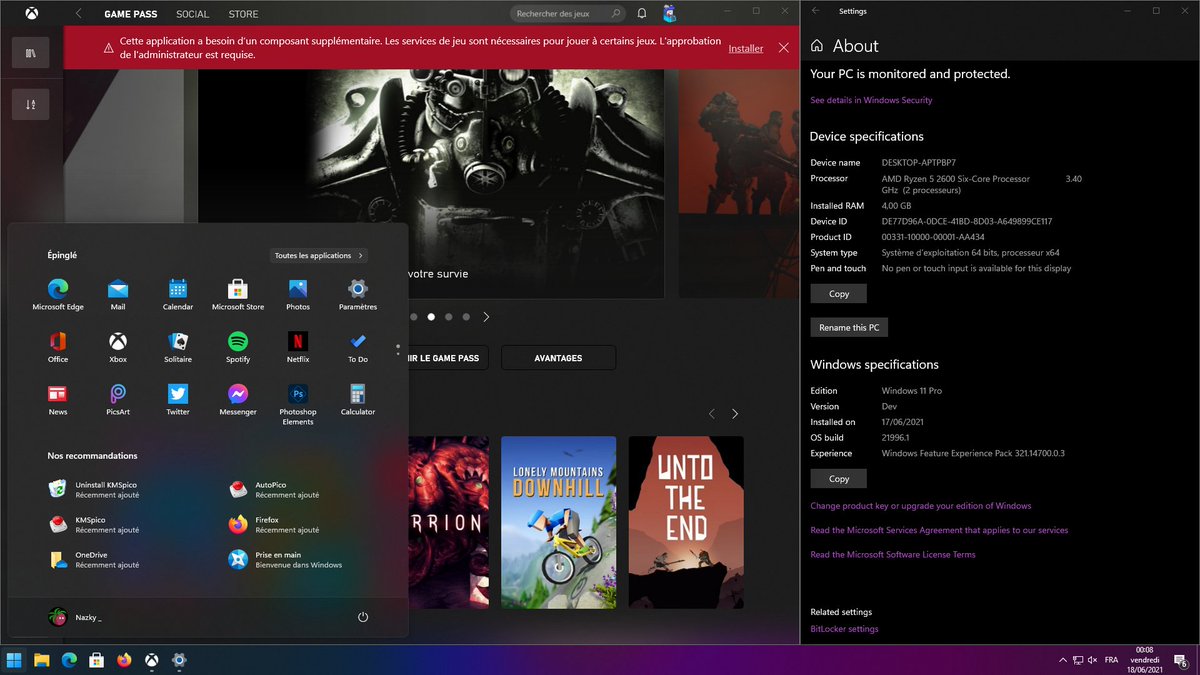Open Microsoft Edge from pinned apps

(x=58, y=295)
